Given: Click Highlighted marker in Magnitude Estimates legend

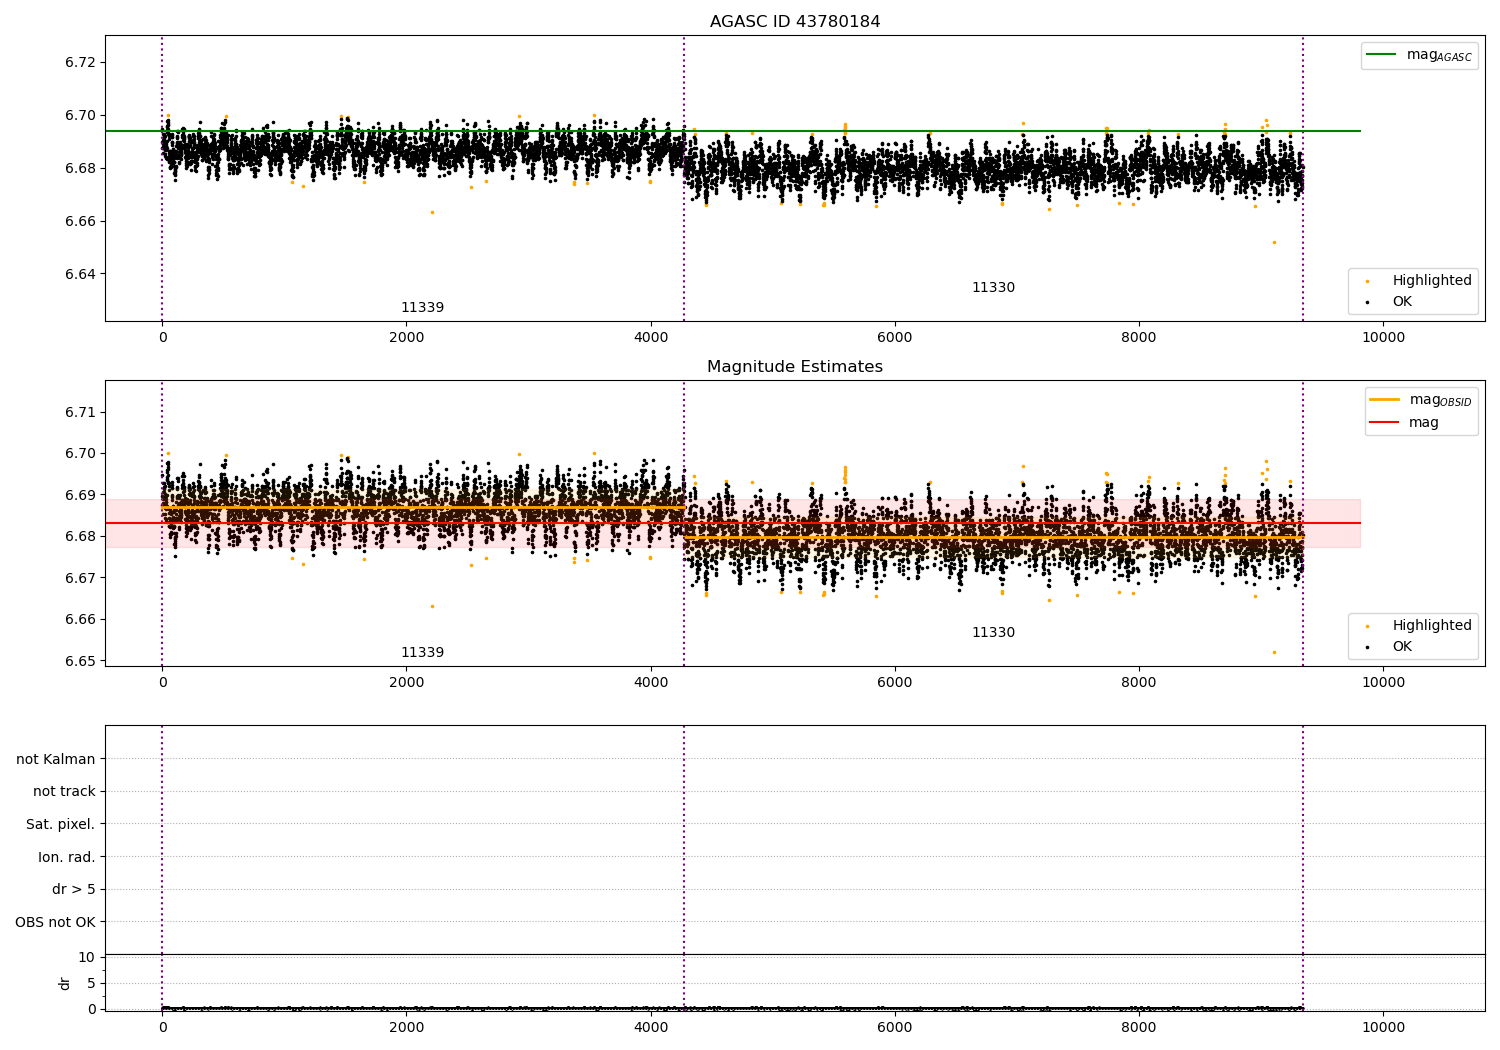Looking at the screenshot, I should coord(1367,626).
